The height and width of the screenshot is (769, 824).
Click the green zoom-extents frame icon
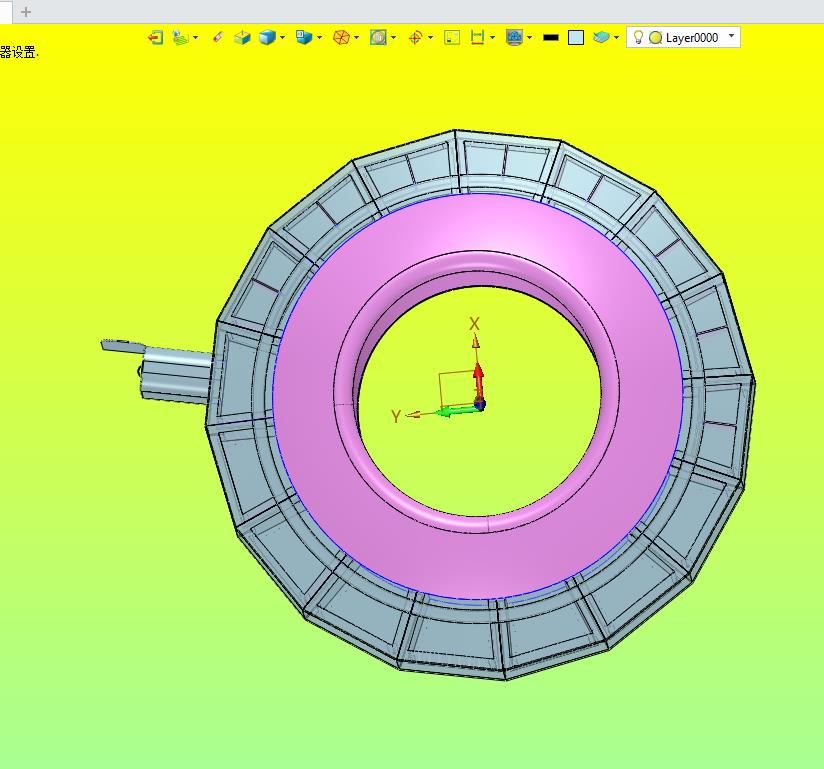pyautogui.click(x=452, y=37)
